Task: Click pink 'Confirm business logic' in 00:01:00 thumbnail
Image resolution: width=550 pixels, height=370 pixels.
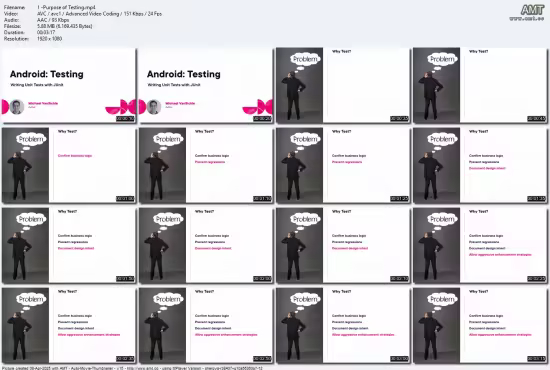Action: coord(75,156)
